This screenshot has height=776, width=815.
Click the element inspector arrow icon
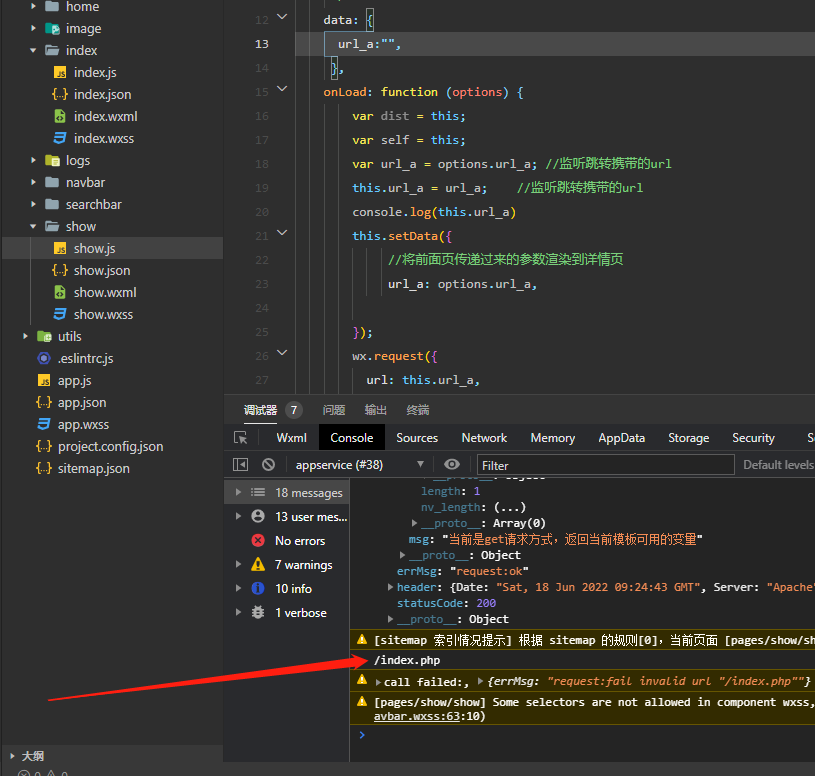(x=241, y=438)
